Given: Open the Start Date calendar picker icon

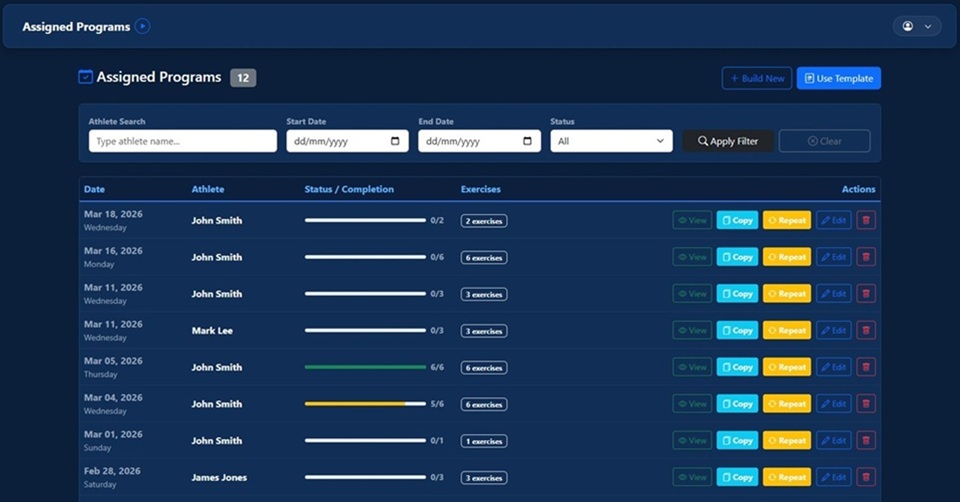Looking at the screenshot, I should [x=395, y=141].
